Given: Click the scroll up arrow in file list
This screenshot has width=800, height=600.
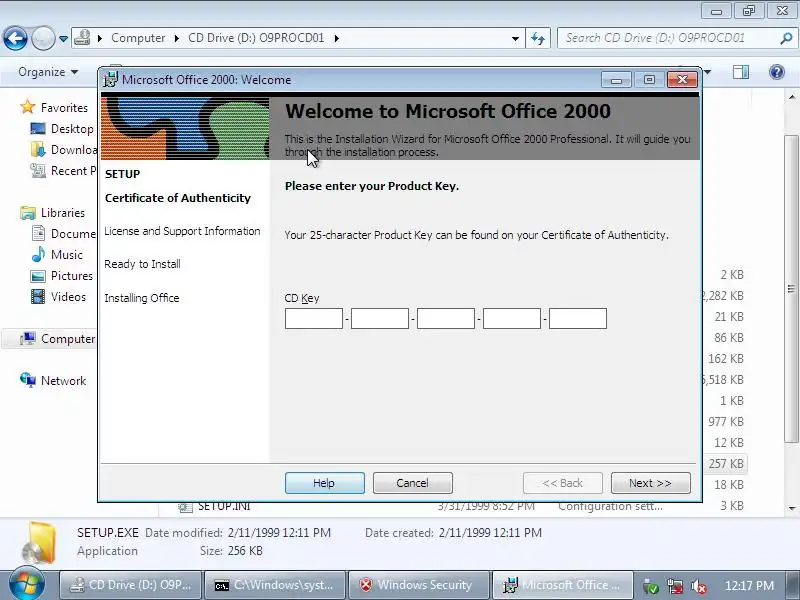Looking at the screenshot, I should (792, 96).
